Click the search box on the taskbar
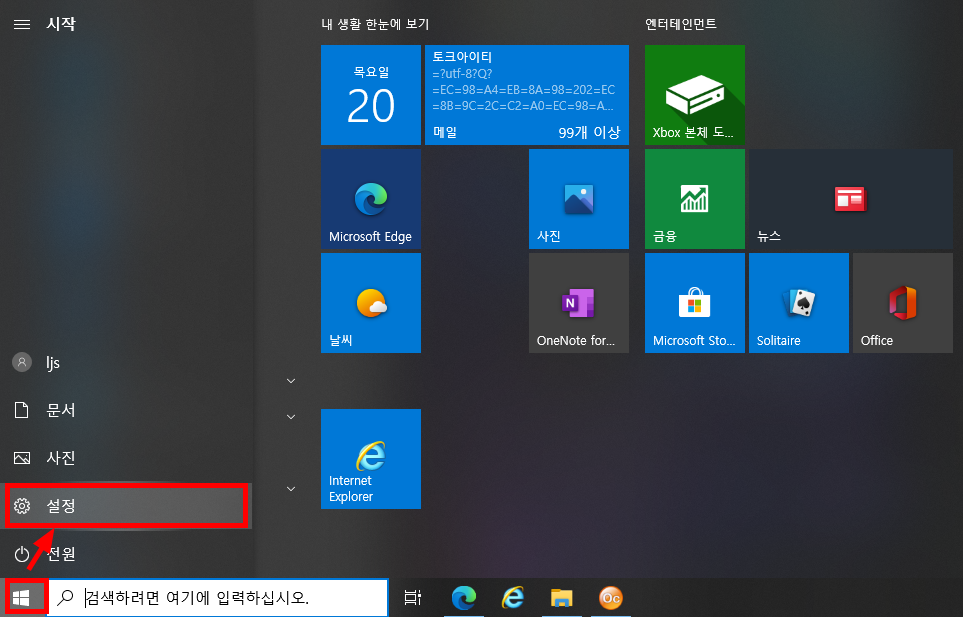Image resolution: width=963 pixels, height=617 pixels. click(218, 597)
